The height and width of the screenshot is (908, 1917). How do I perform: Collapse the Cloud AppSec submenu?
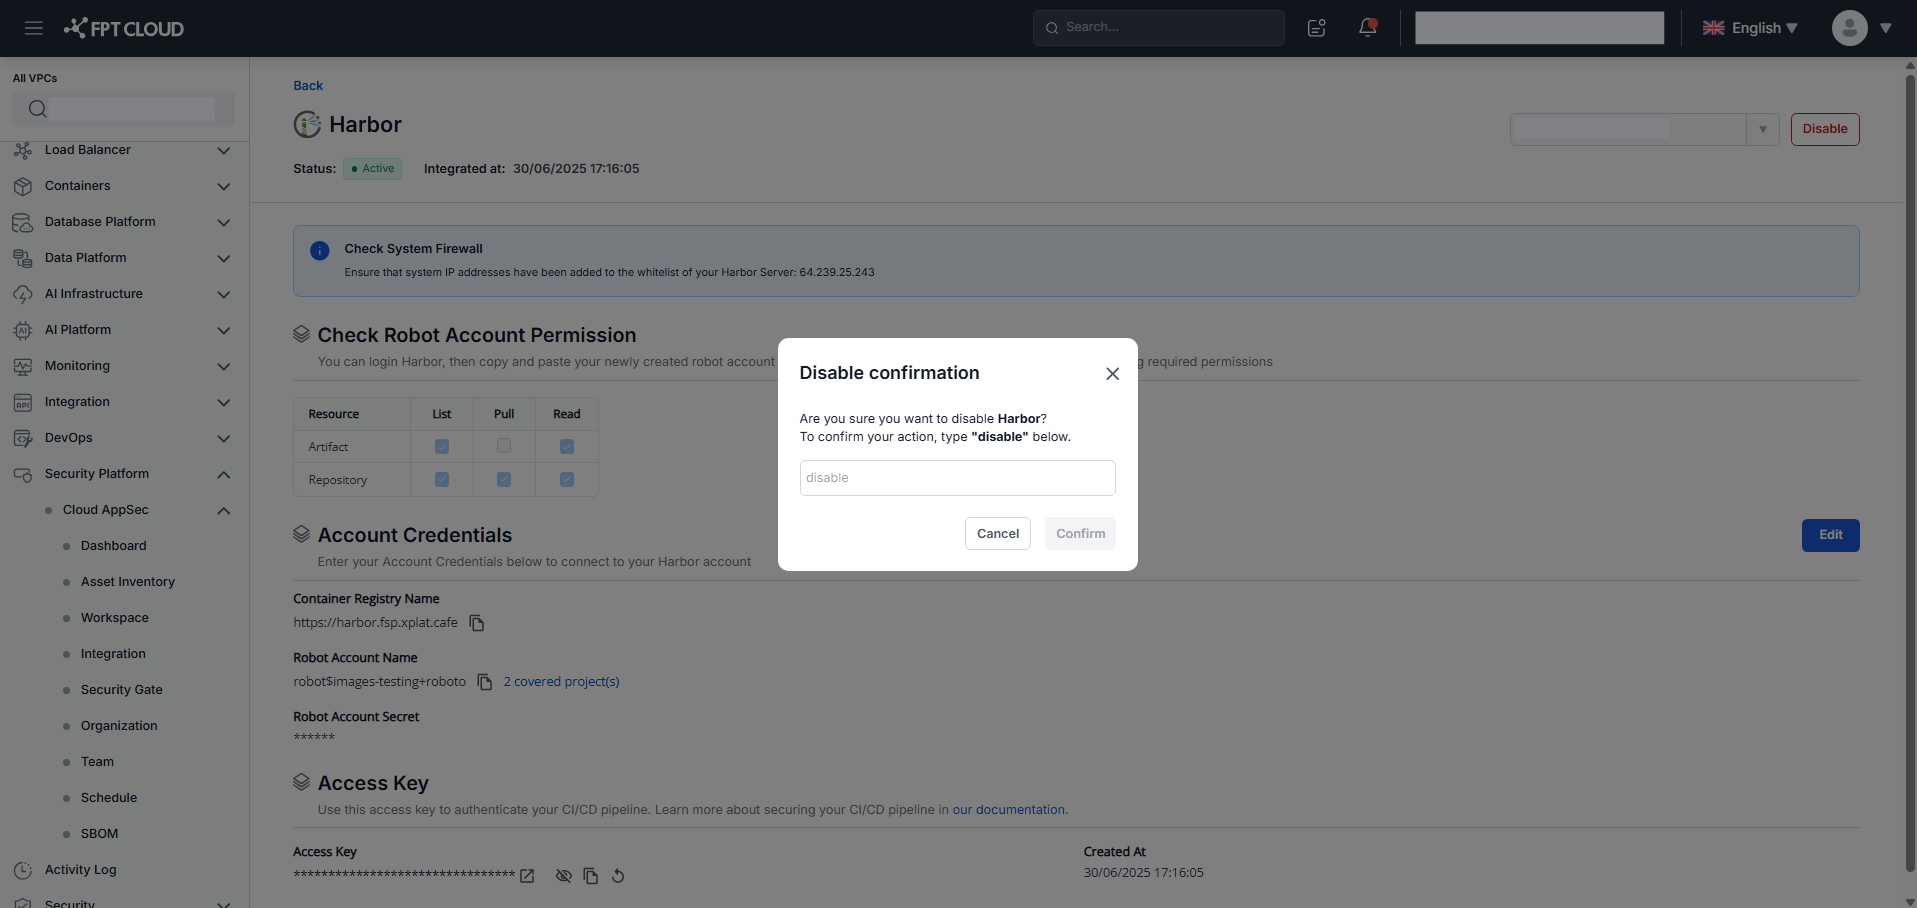point(224,511)
